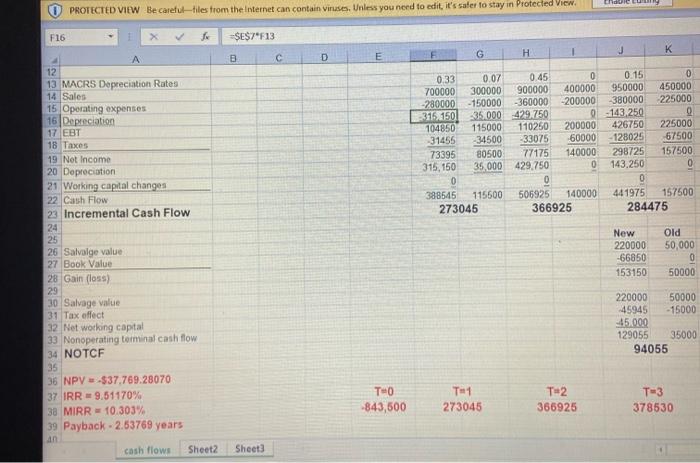
Task: Click the T=0 label
Action: (384, 392)
